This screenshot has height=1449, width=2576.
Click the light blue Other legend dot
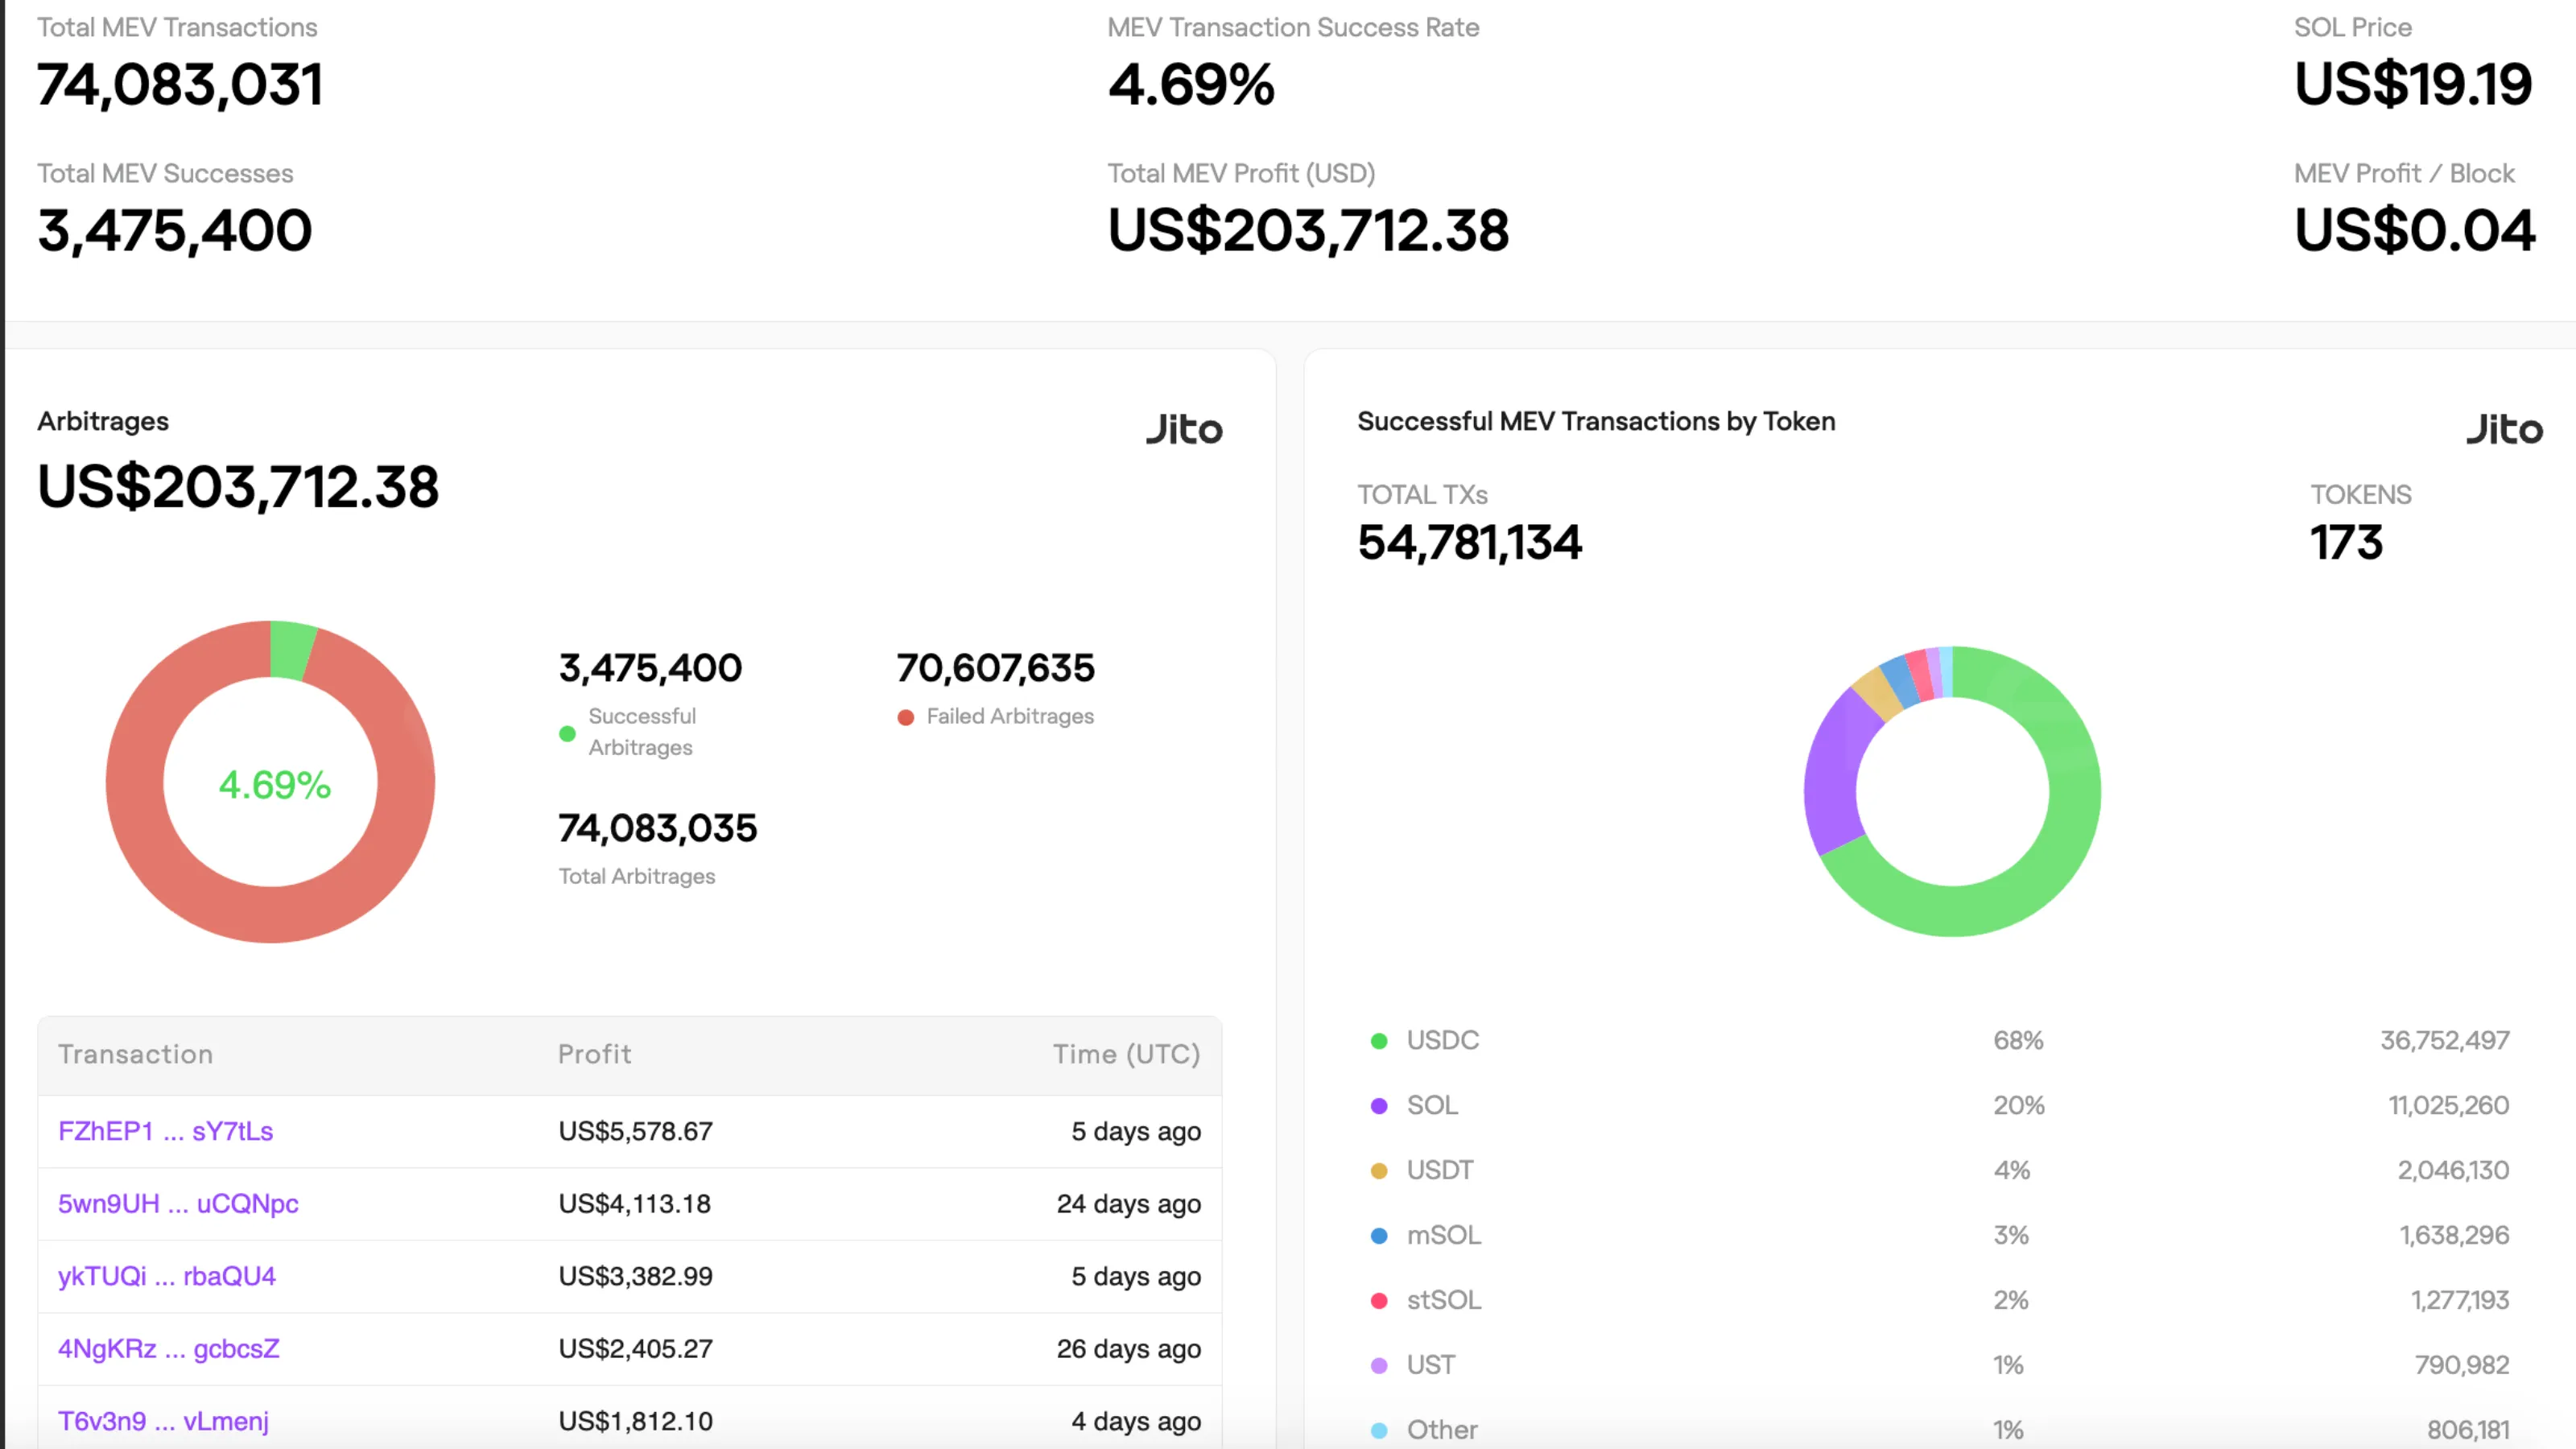pos(1379,1431)
